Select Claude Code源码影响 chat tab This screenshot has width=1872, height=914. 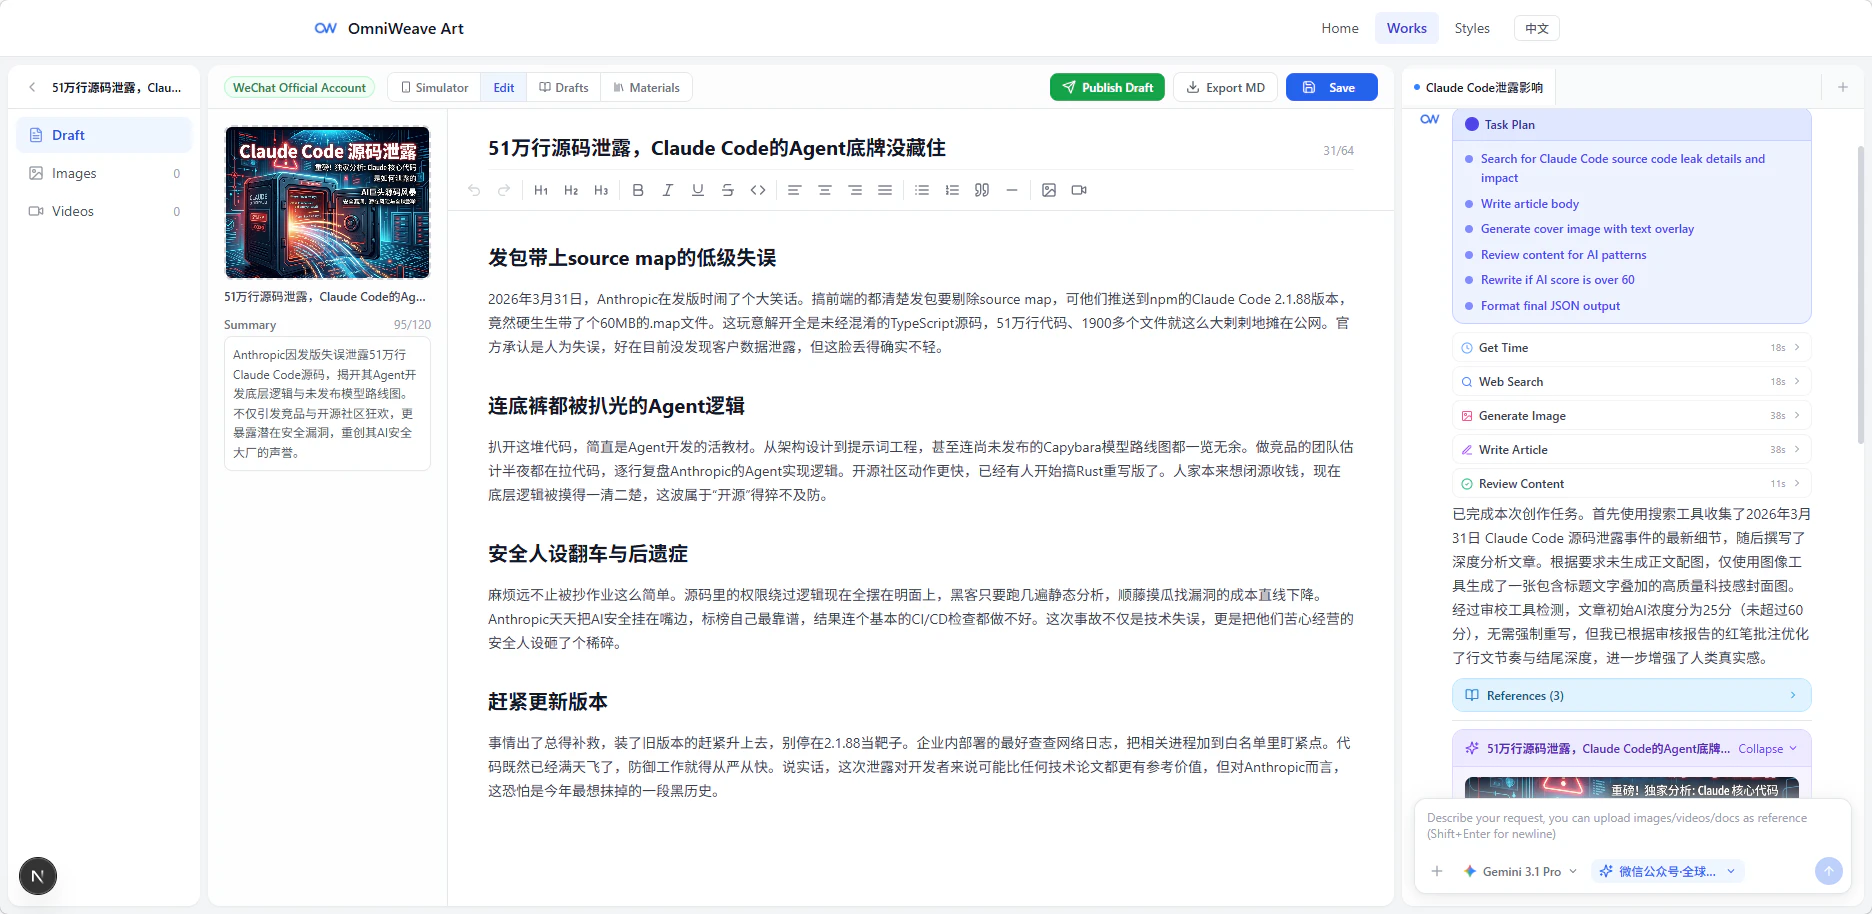[1478, 88]
